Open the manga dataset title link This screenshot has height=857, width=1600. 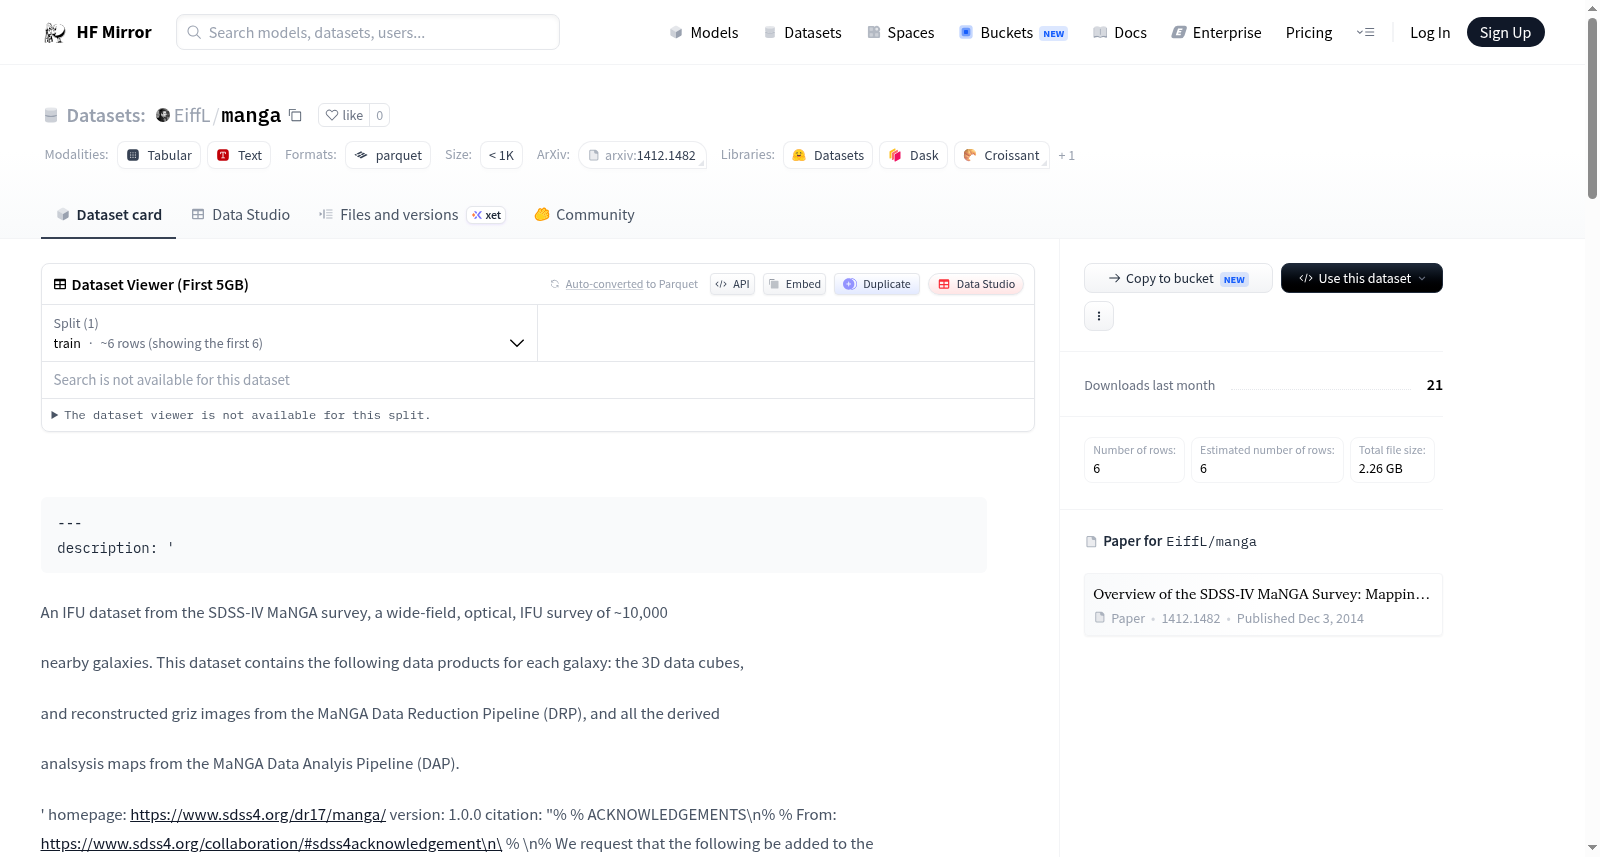coord(251,115)
